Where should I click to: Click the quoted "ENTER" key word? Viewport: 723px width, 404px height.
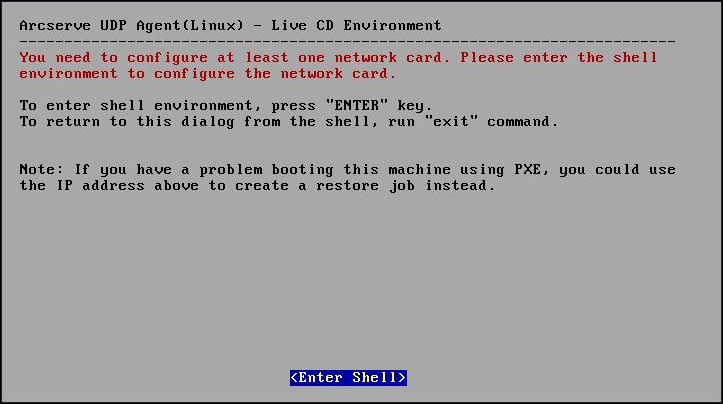pyautogui.click(x=357, y=105)
